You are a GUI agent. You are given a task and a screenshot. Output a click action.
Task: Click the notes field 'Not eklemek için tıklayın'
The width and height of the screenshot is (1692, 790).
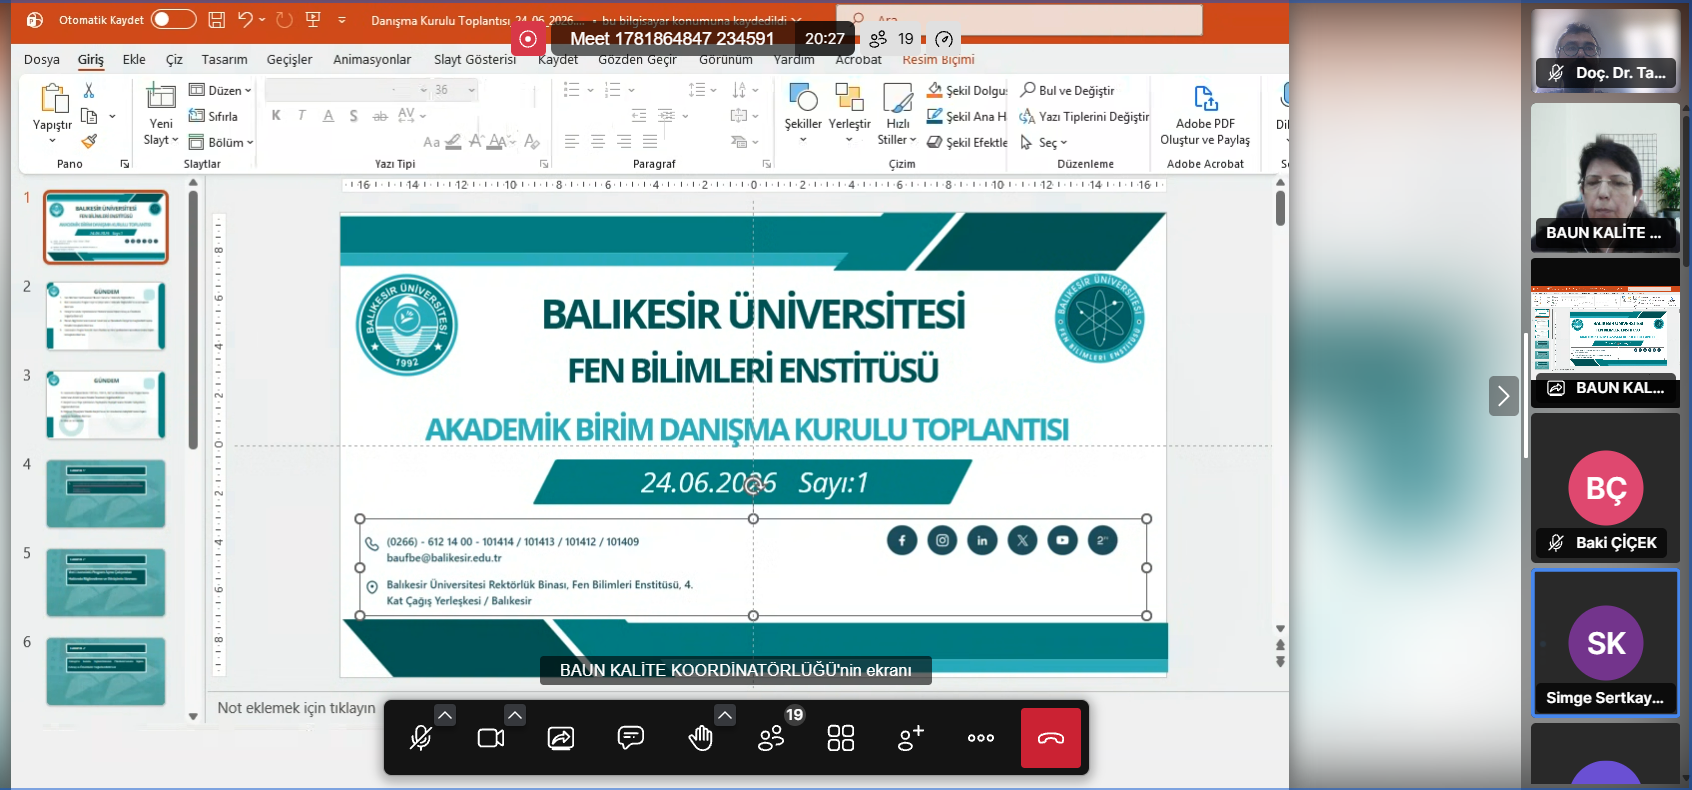296,707
